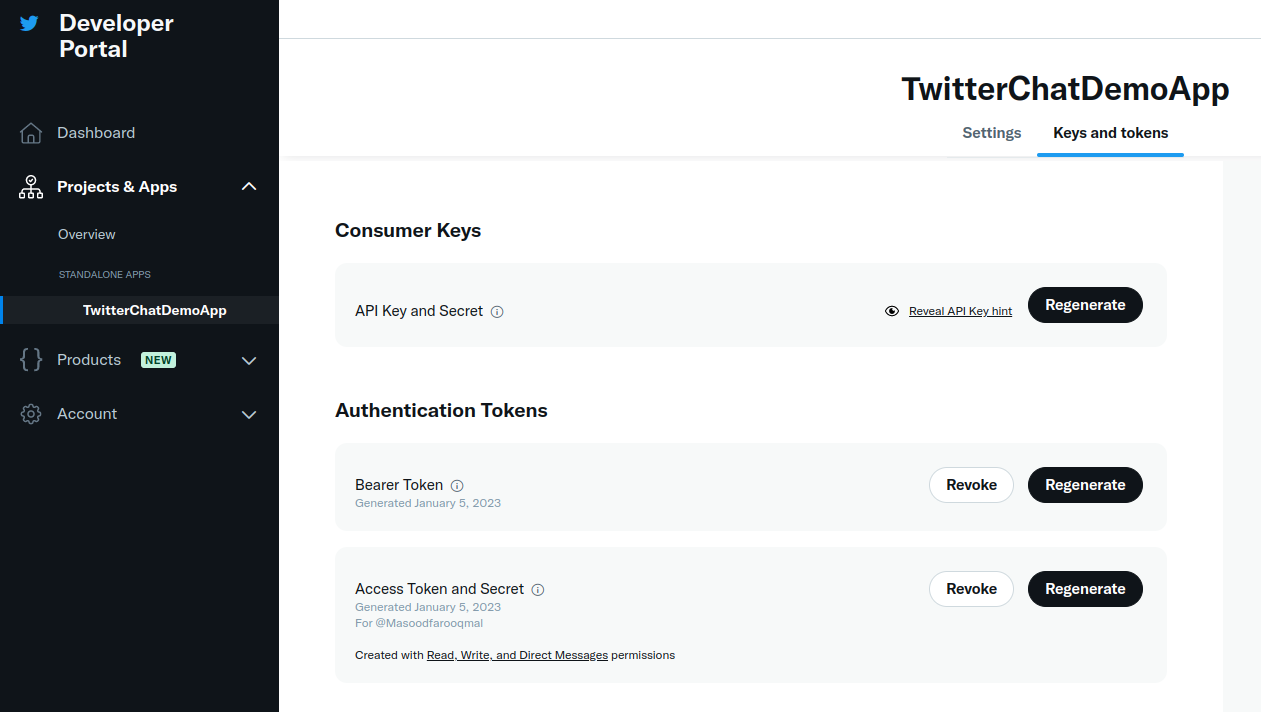Click the Account gear icon
1261x712 pixels.
[31, 414]
